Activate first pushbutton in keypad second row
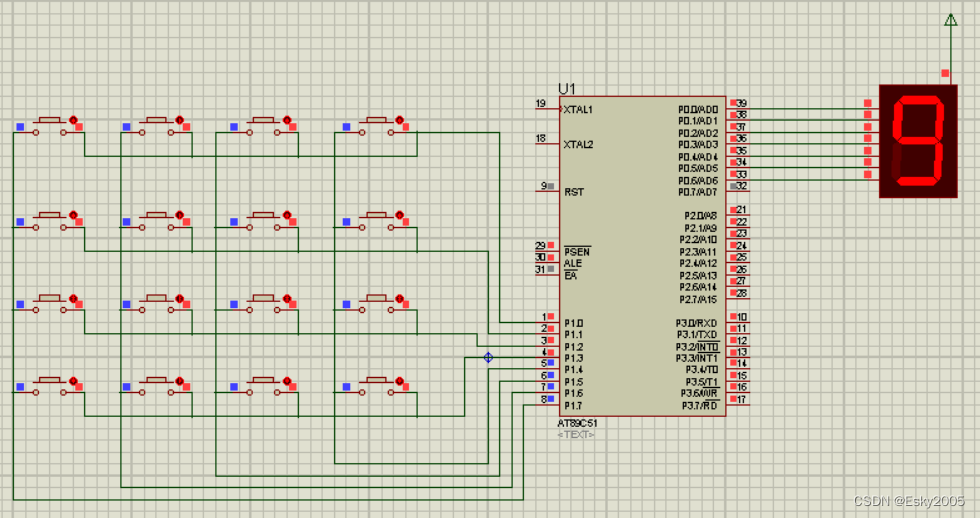 pos(49,221)
